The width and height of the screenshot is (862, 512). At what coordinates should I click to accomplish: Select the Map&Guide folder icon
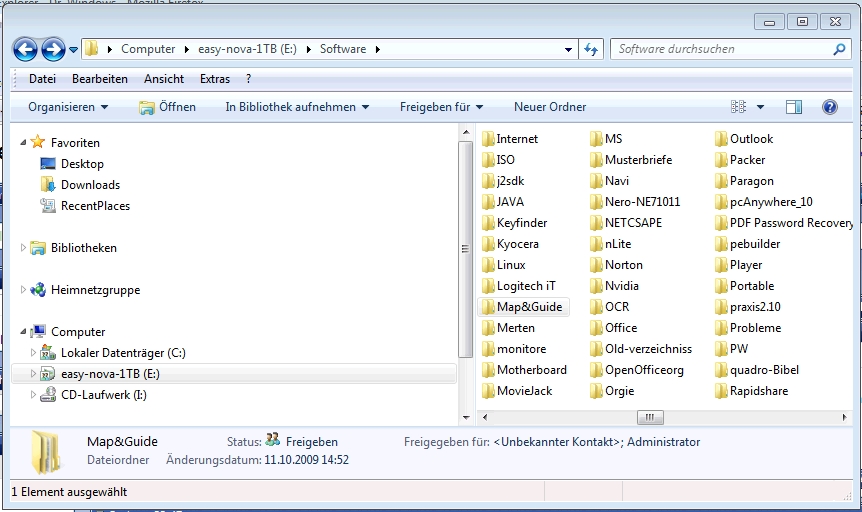pyautogui.click(x=488, y=306)
